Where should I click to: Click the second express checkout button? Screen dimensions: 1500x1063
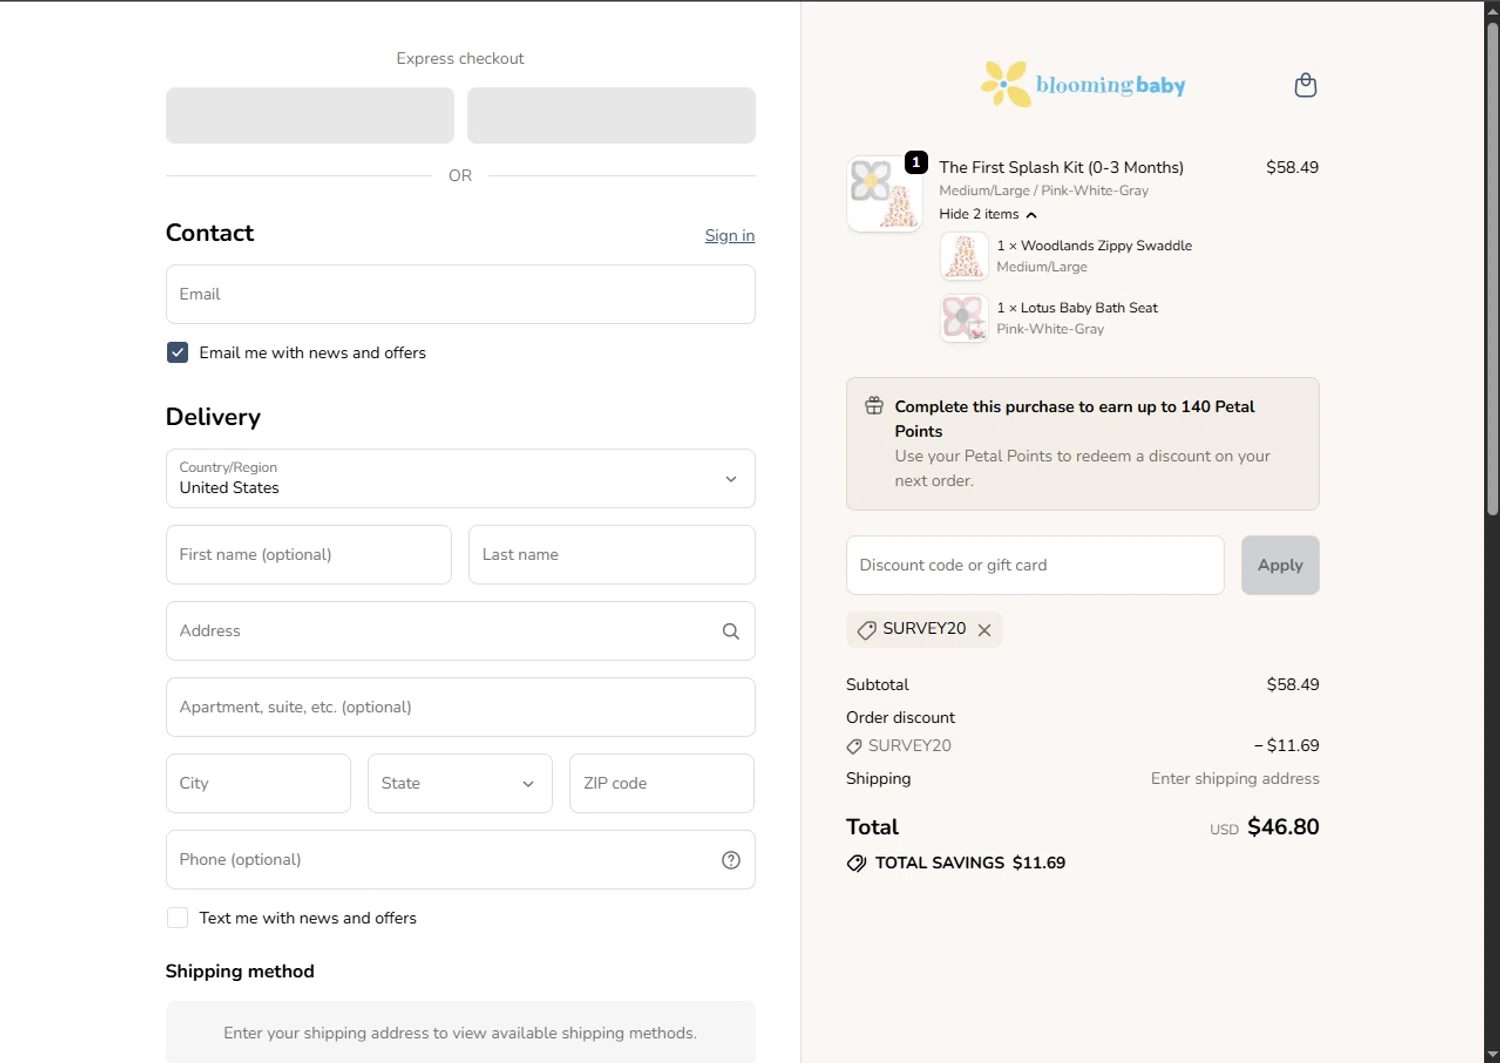point(611,115)
